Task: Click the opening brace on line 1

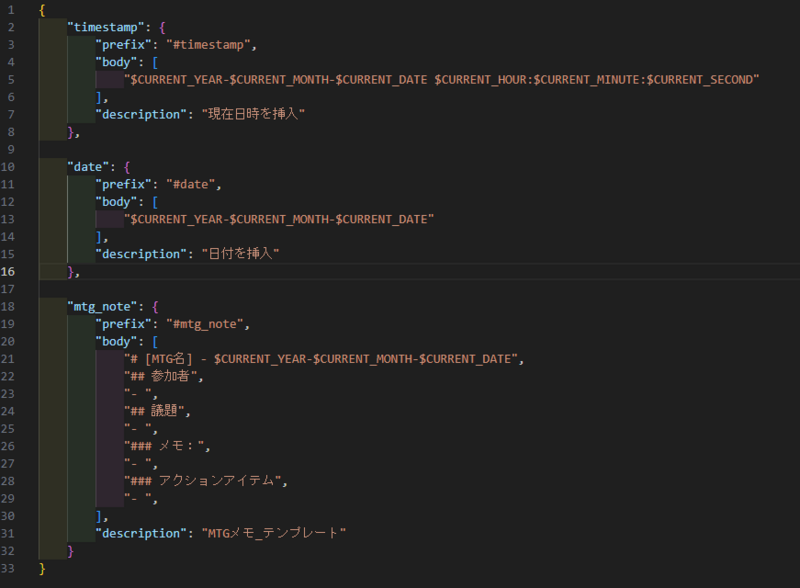Action: click(42, 10)
